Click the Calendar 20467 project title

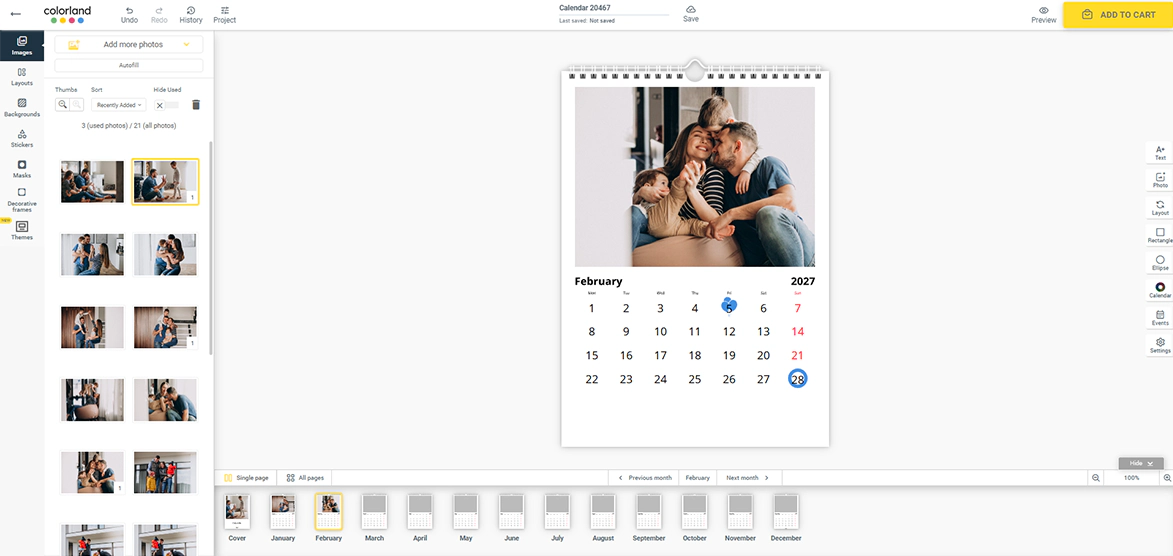click(585, 7)
